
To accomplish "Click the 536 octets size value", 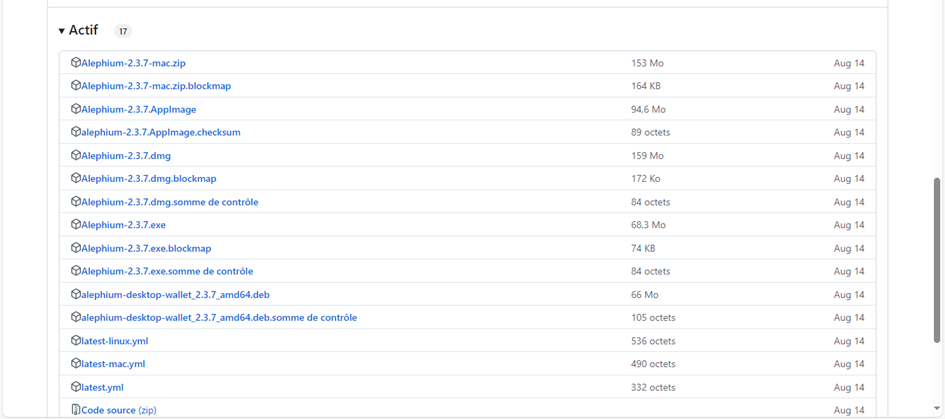I will coord(653,341).
